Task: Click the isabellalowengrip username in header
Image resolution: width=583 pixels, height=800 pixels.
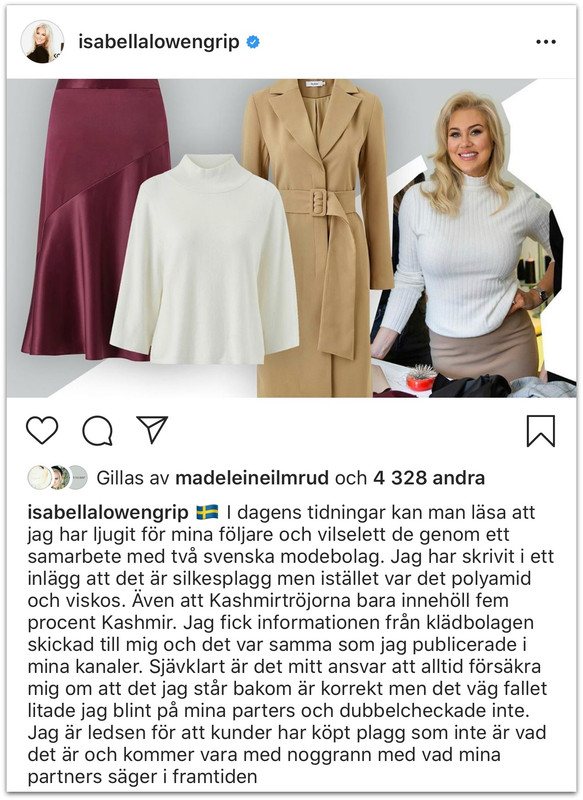Action: pyautogui.click(x=159, y=42)
